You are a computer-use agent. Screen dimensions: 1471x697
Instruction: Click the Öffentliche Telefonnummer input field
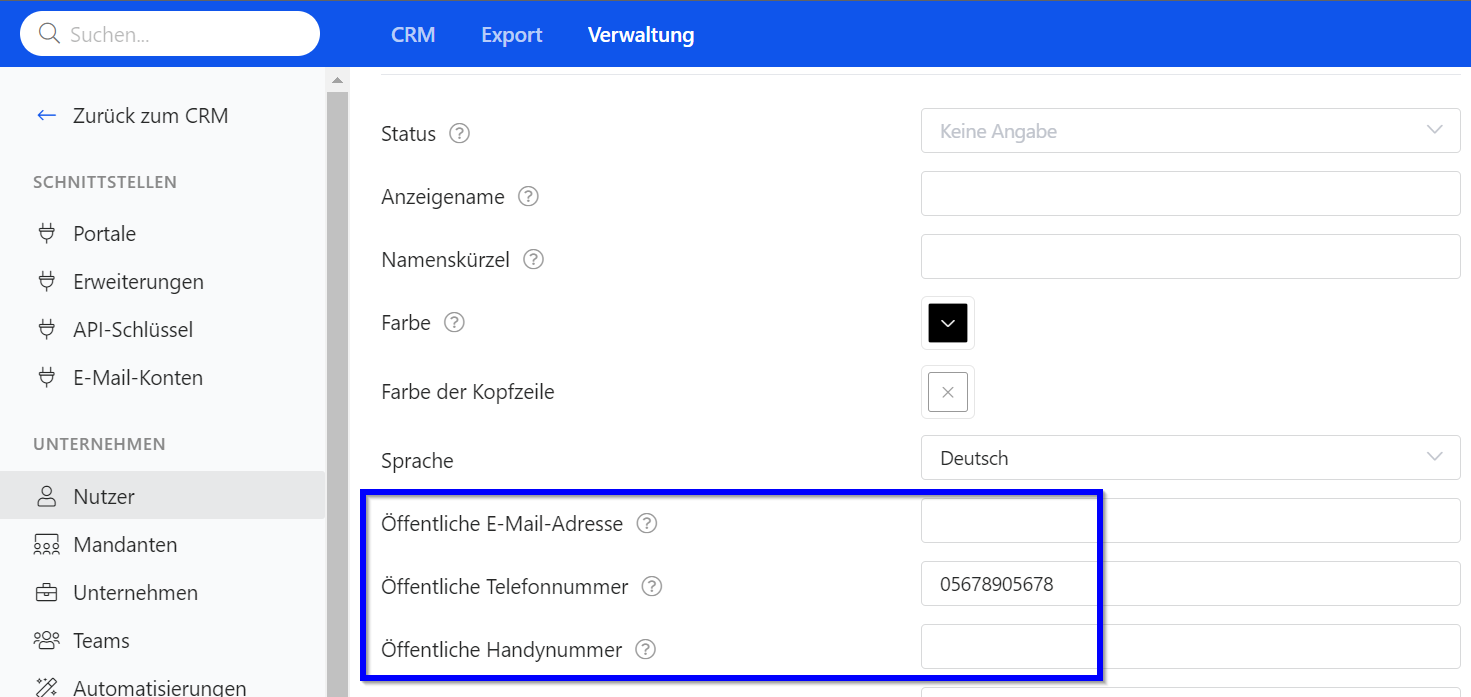[x=1190, y=584]
